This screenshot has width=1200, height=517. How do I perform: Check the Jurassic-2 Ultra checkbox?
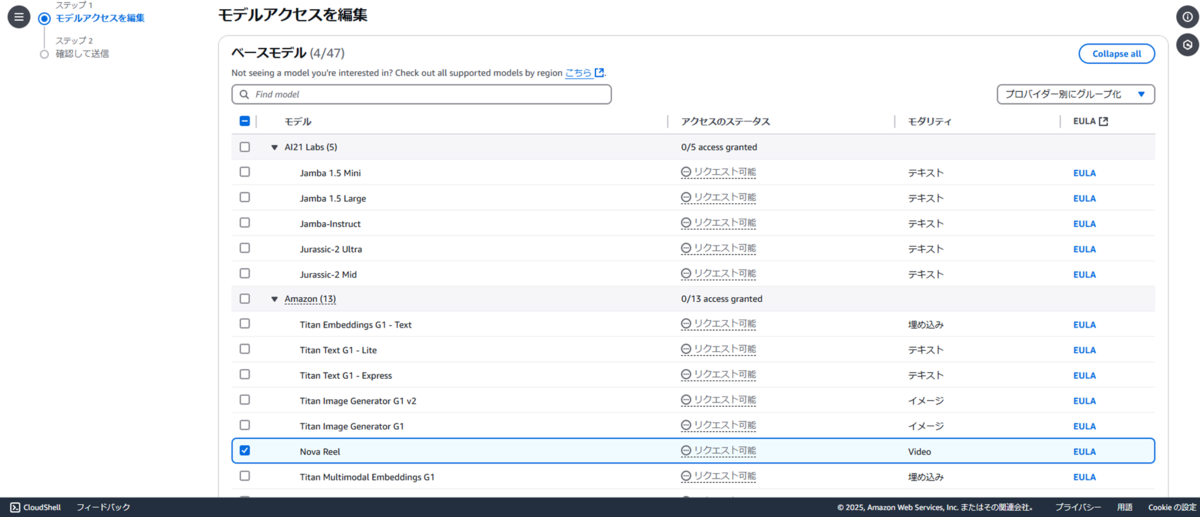245,248
